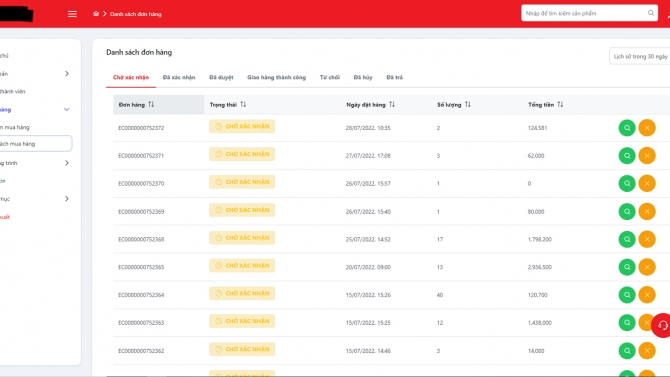View details of order EC0000000752363

click(627, 322)
